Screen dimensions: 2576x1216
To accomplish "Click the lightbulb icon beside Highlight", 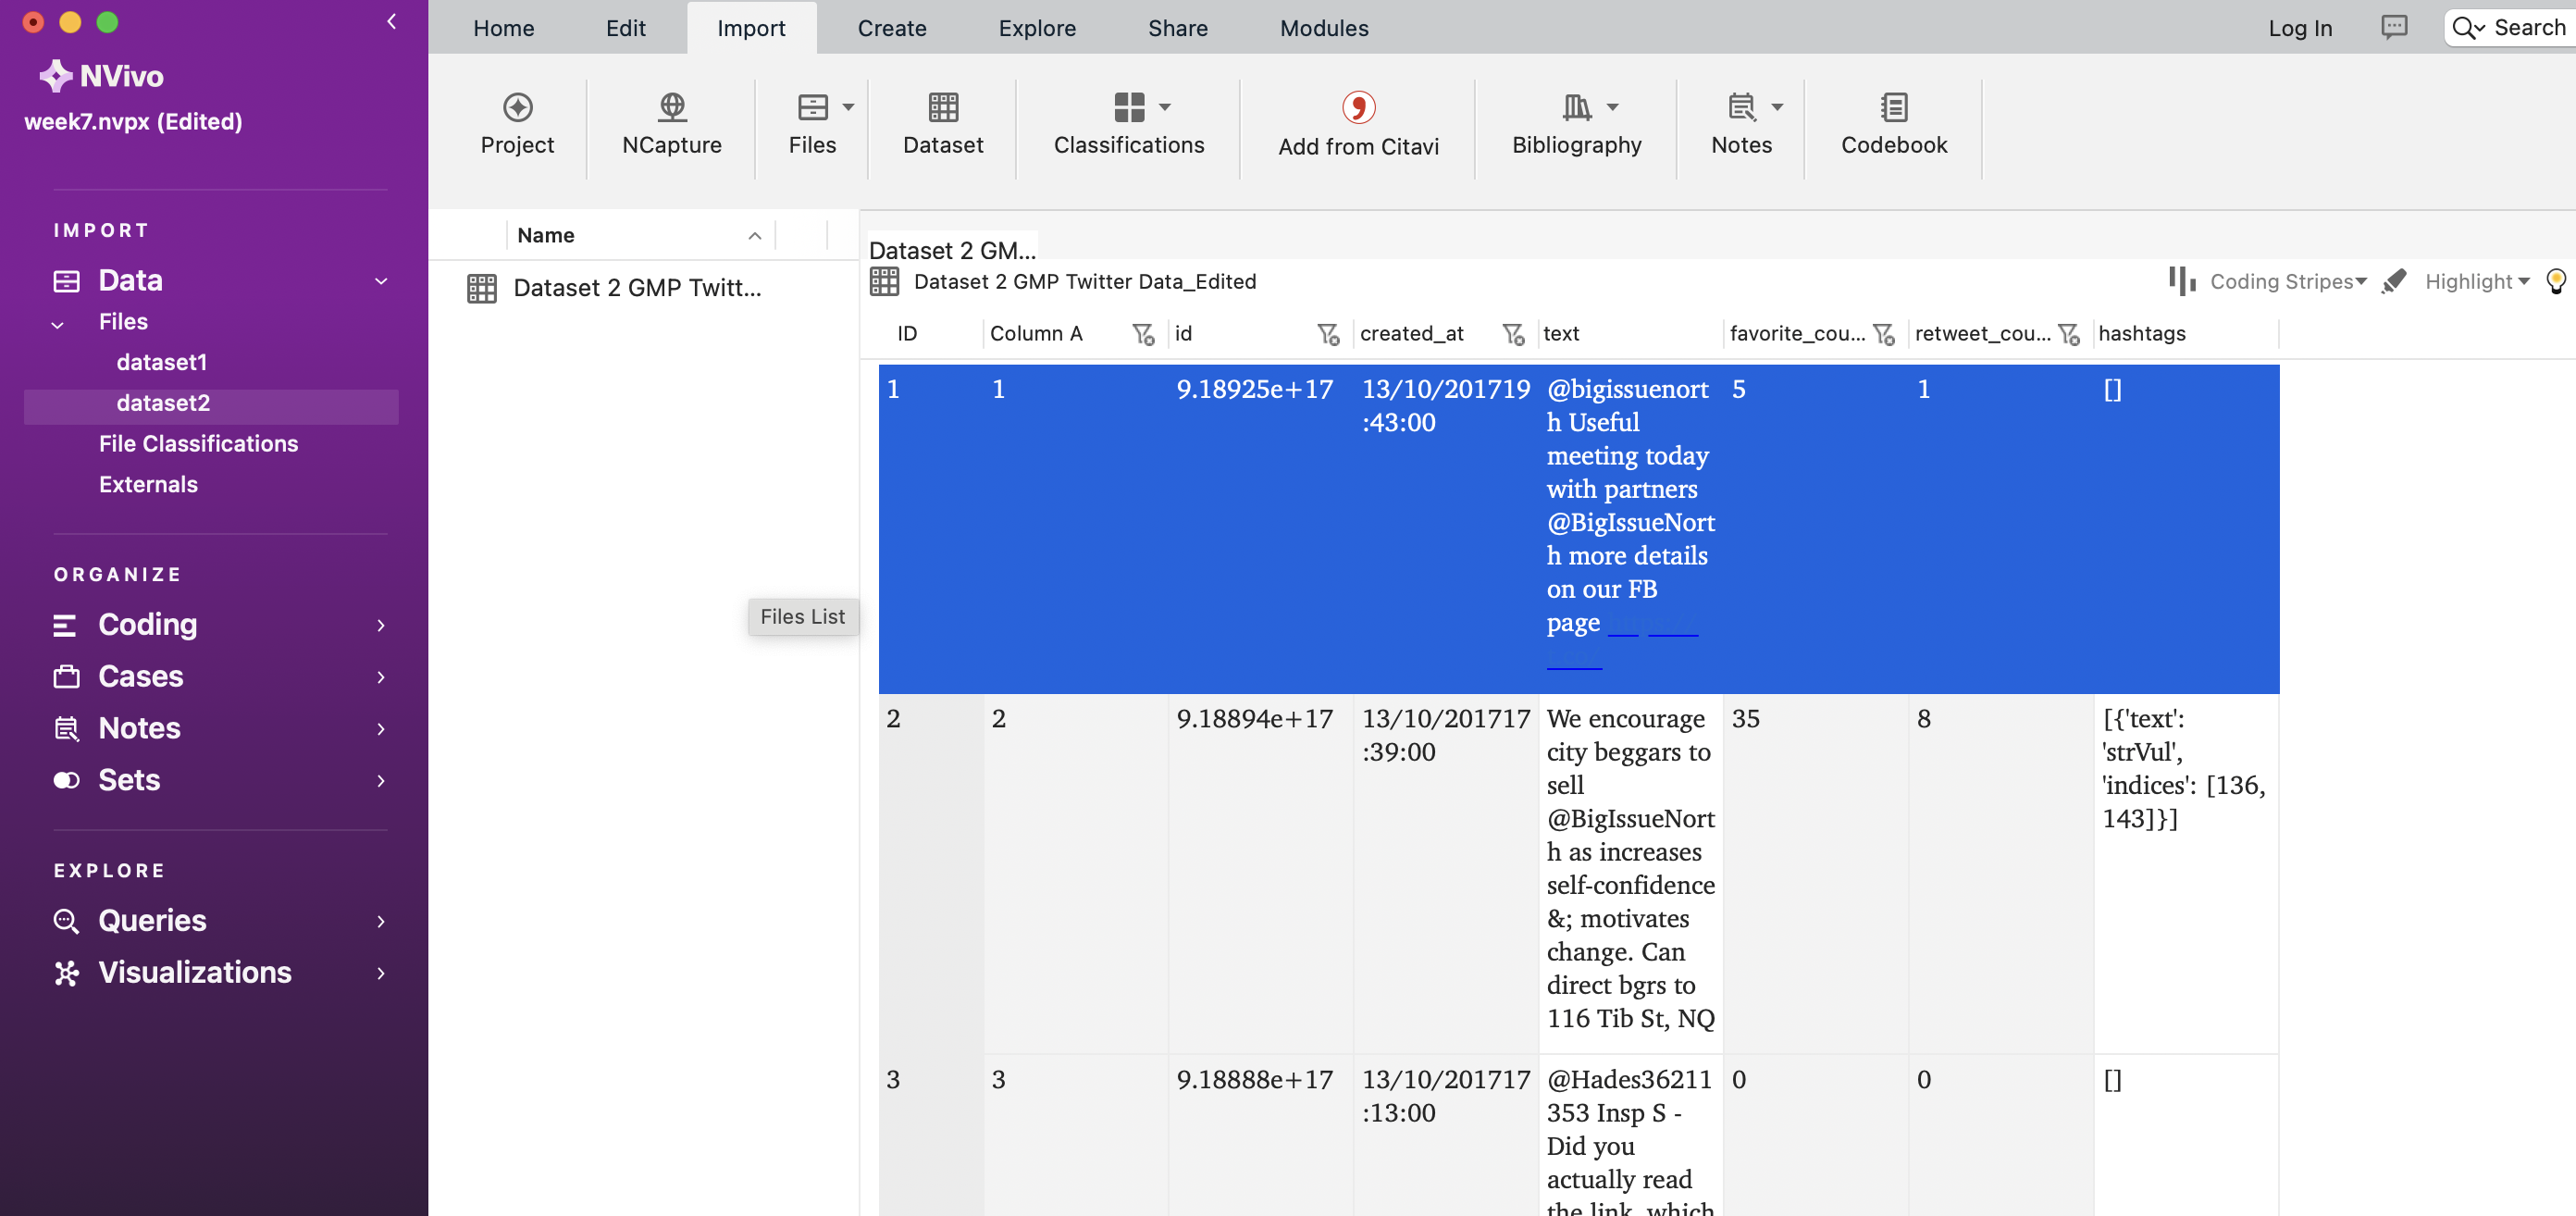I will [x=2555, y=282].
